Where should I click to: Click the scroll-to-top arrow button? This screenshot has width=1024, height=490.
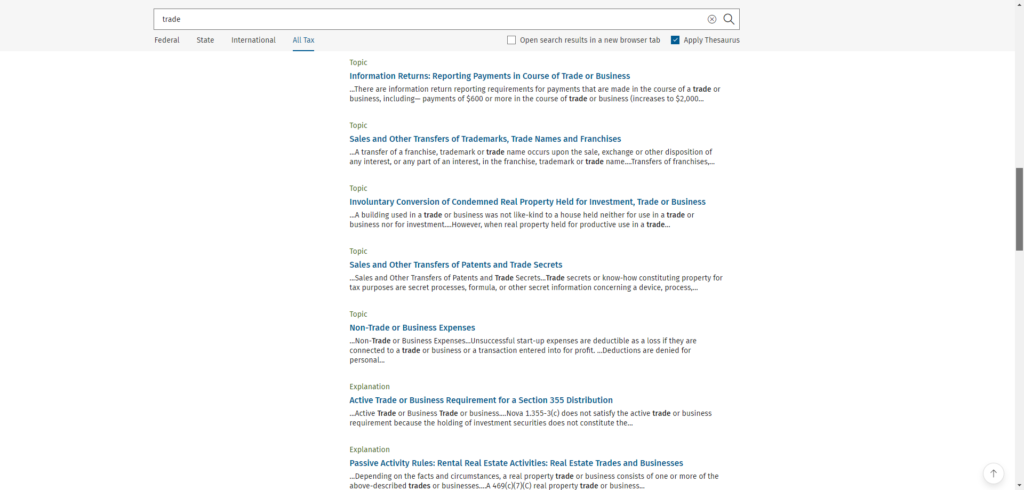992,473
